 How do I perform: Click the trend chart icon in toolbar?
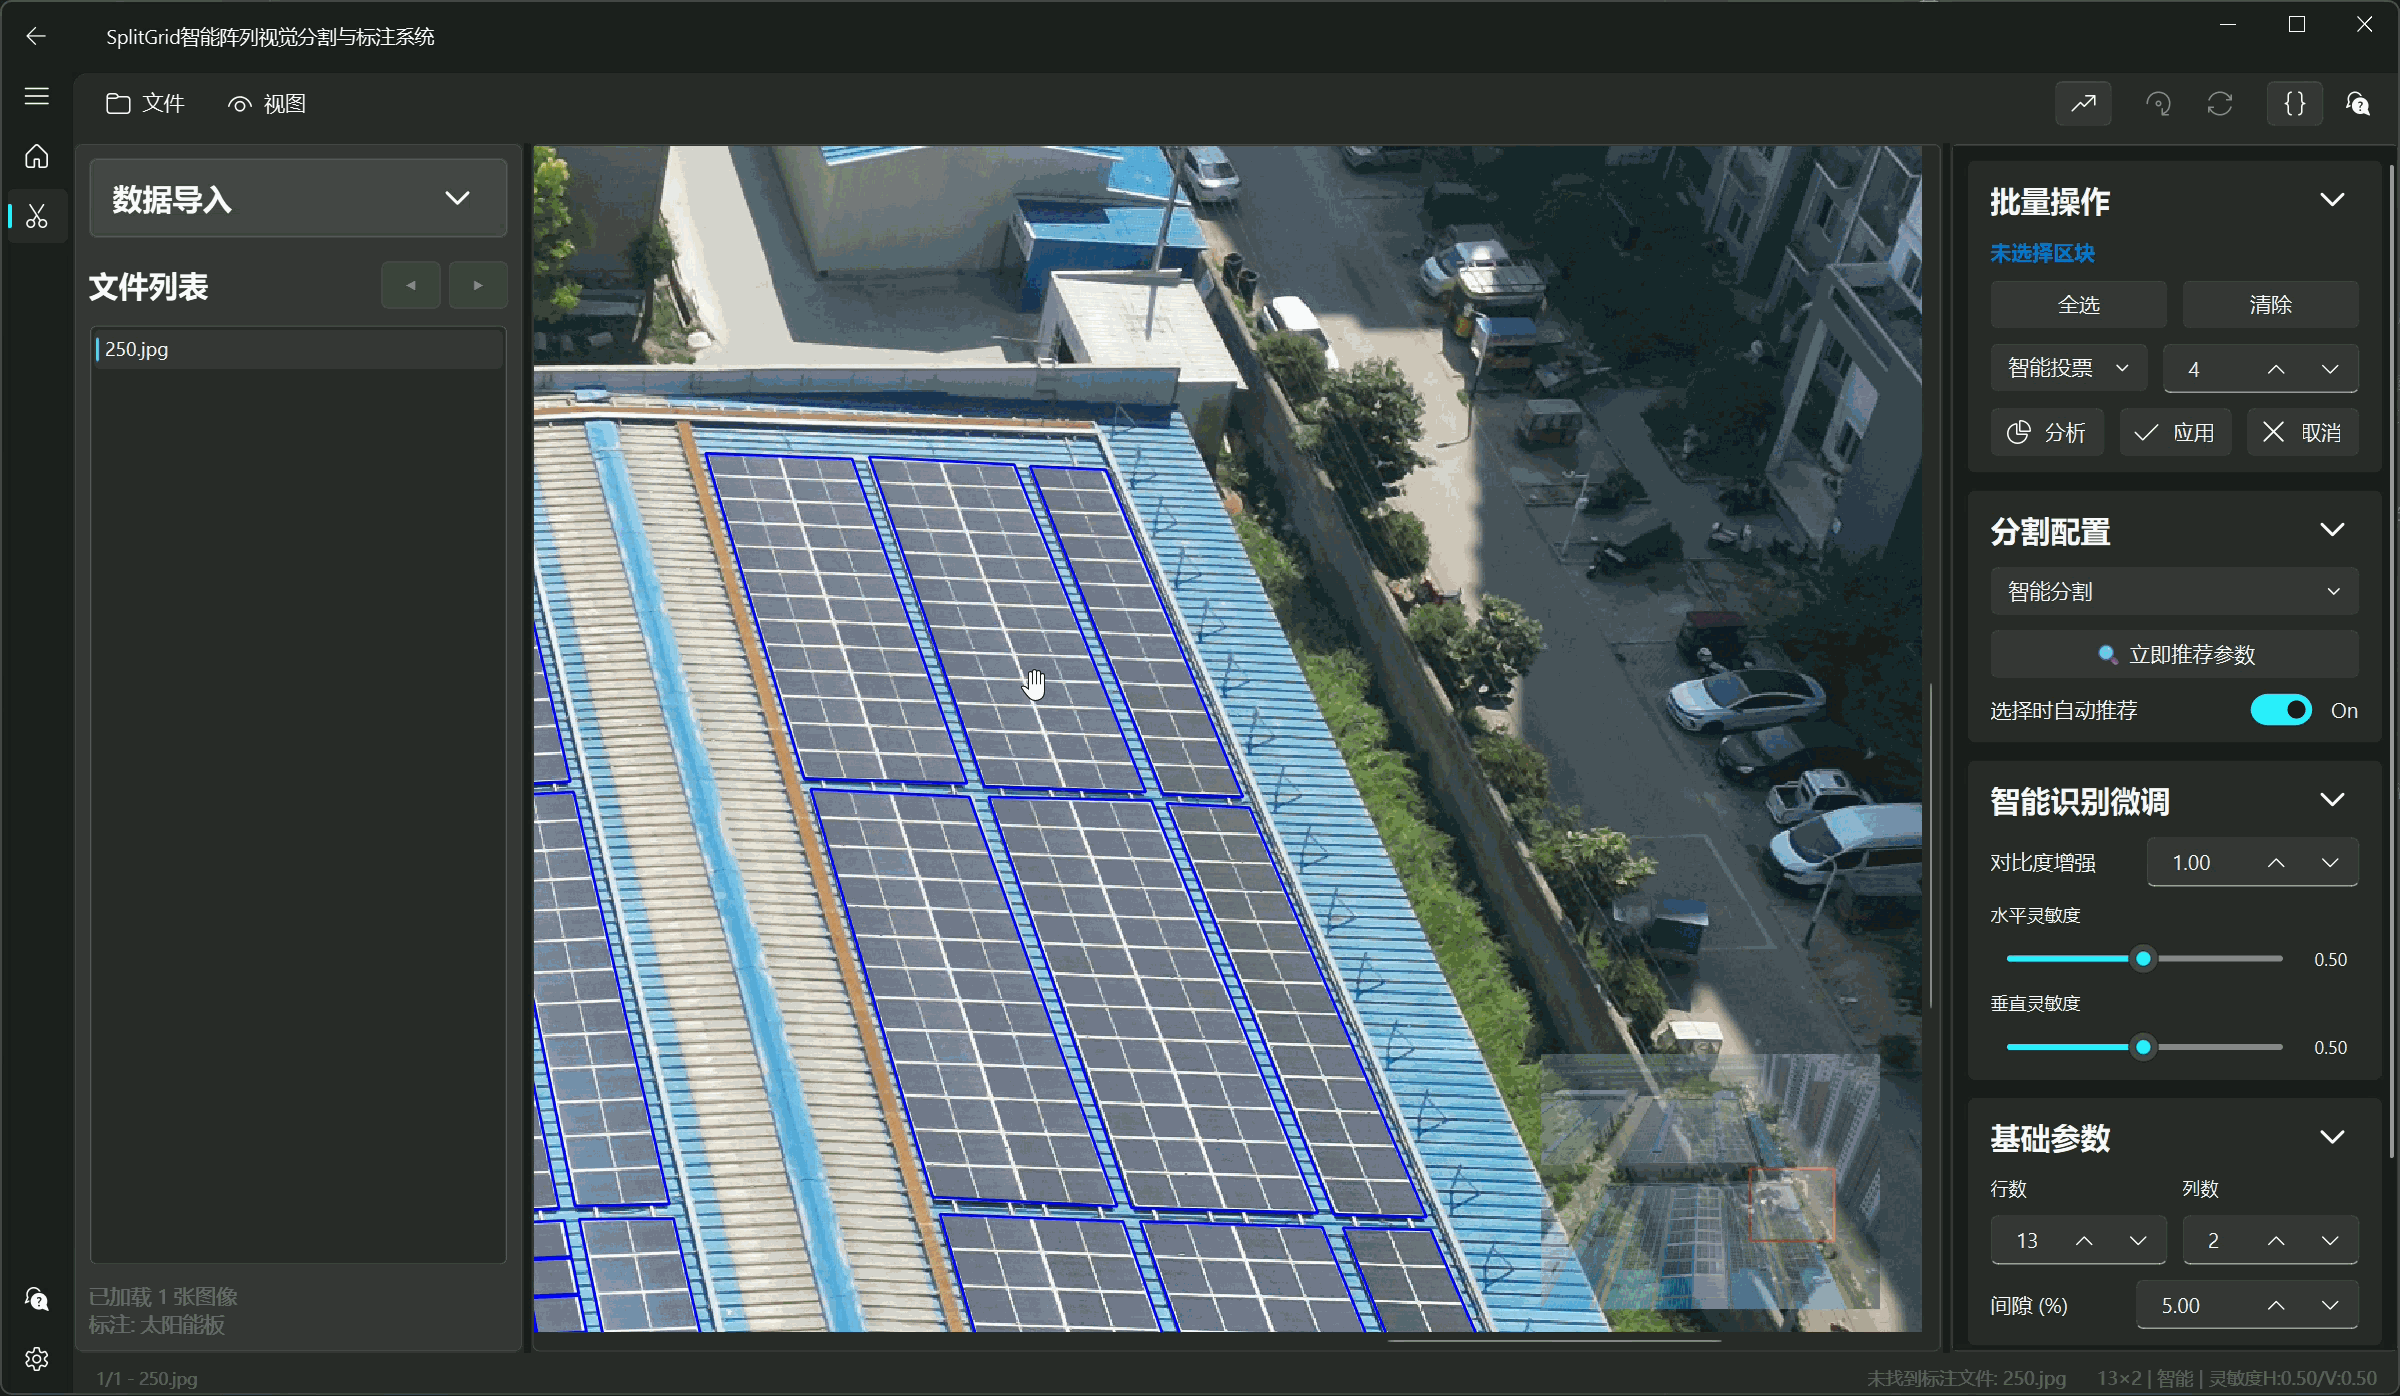pos(2083,104)
